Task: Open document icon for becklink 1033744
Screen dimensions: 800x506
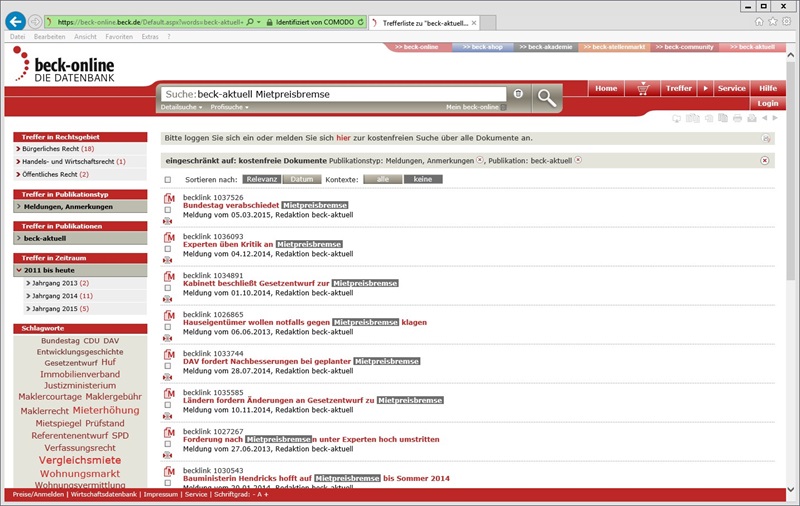Action: pyautogui.click(x=169, y=354)
